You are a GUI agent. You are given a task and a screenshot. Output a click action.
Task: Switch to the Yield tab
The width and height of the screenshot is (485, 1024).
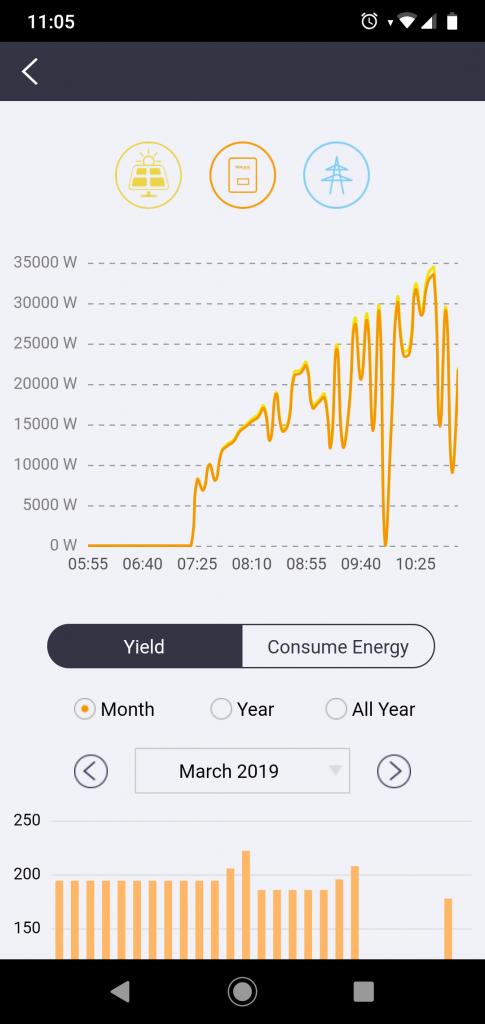[x=145, y=647]
